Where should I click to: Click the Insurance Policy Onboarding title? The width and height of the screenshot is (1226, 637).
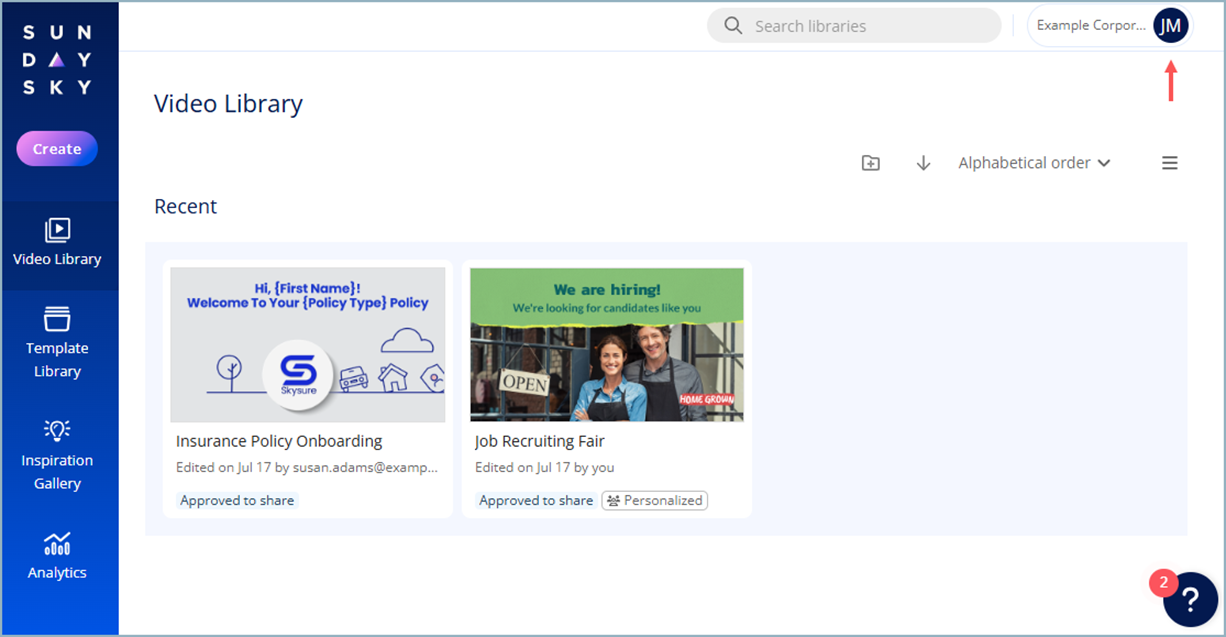pyautogui.click(x=279, y=441)
